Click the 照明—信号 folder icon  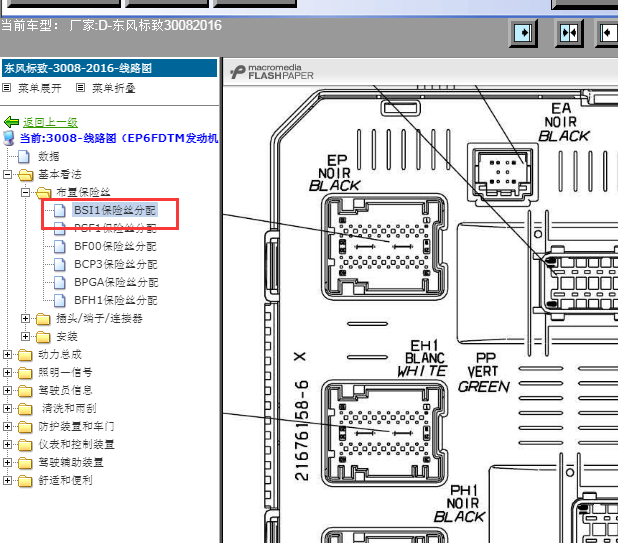(26, 373)
